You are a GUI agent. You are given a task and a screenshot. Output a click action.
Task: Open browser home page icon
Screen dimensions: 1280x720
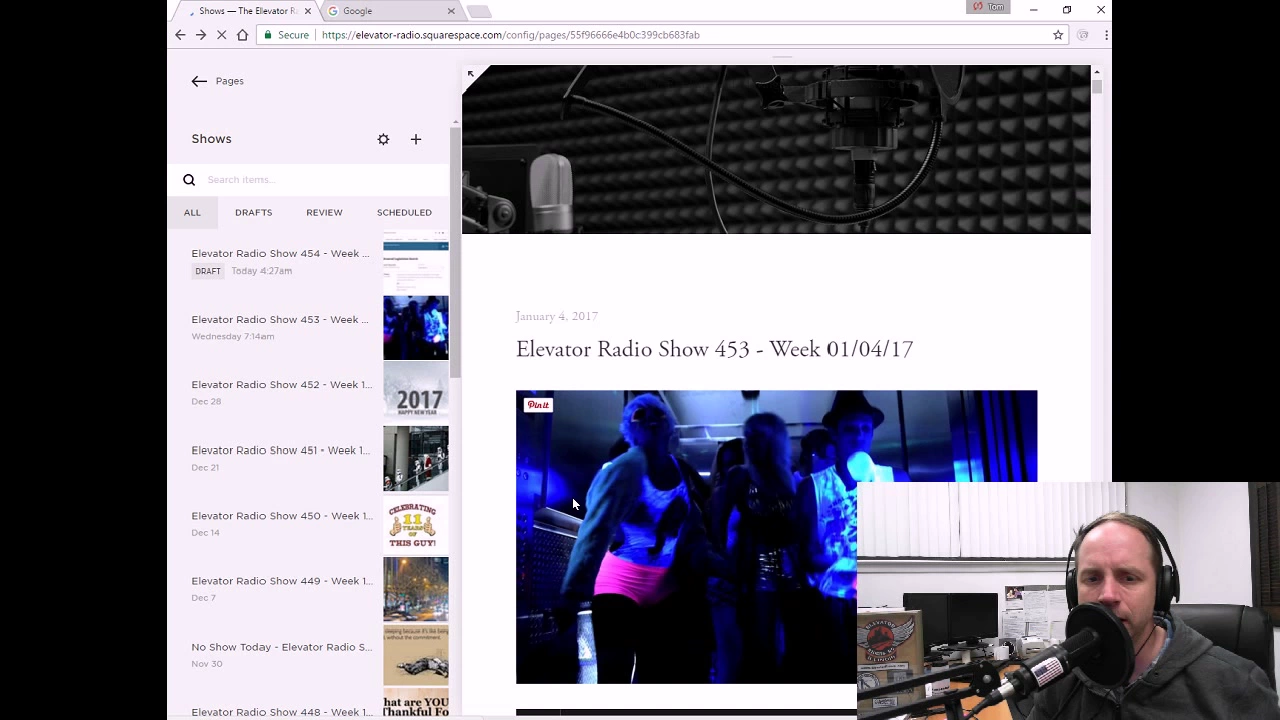(242, 35)
